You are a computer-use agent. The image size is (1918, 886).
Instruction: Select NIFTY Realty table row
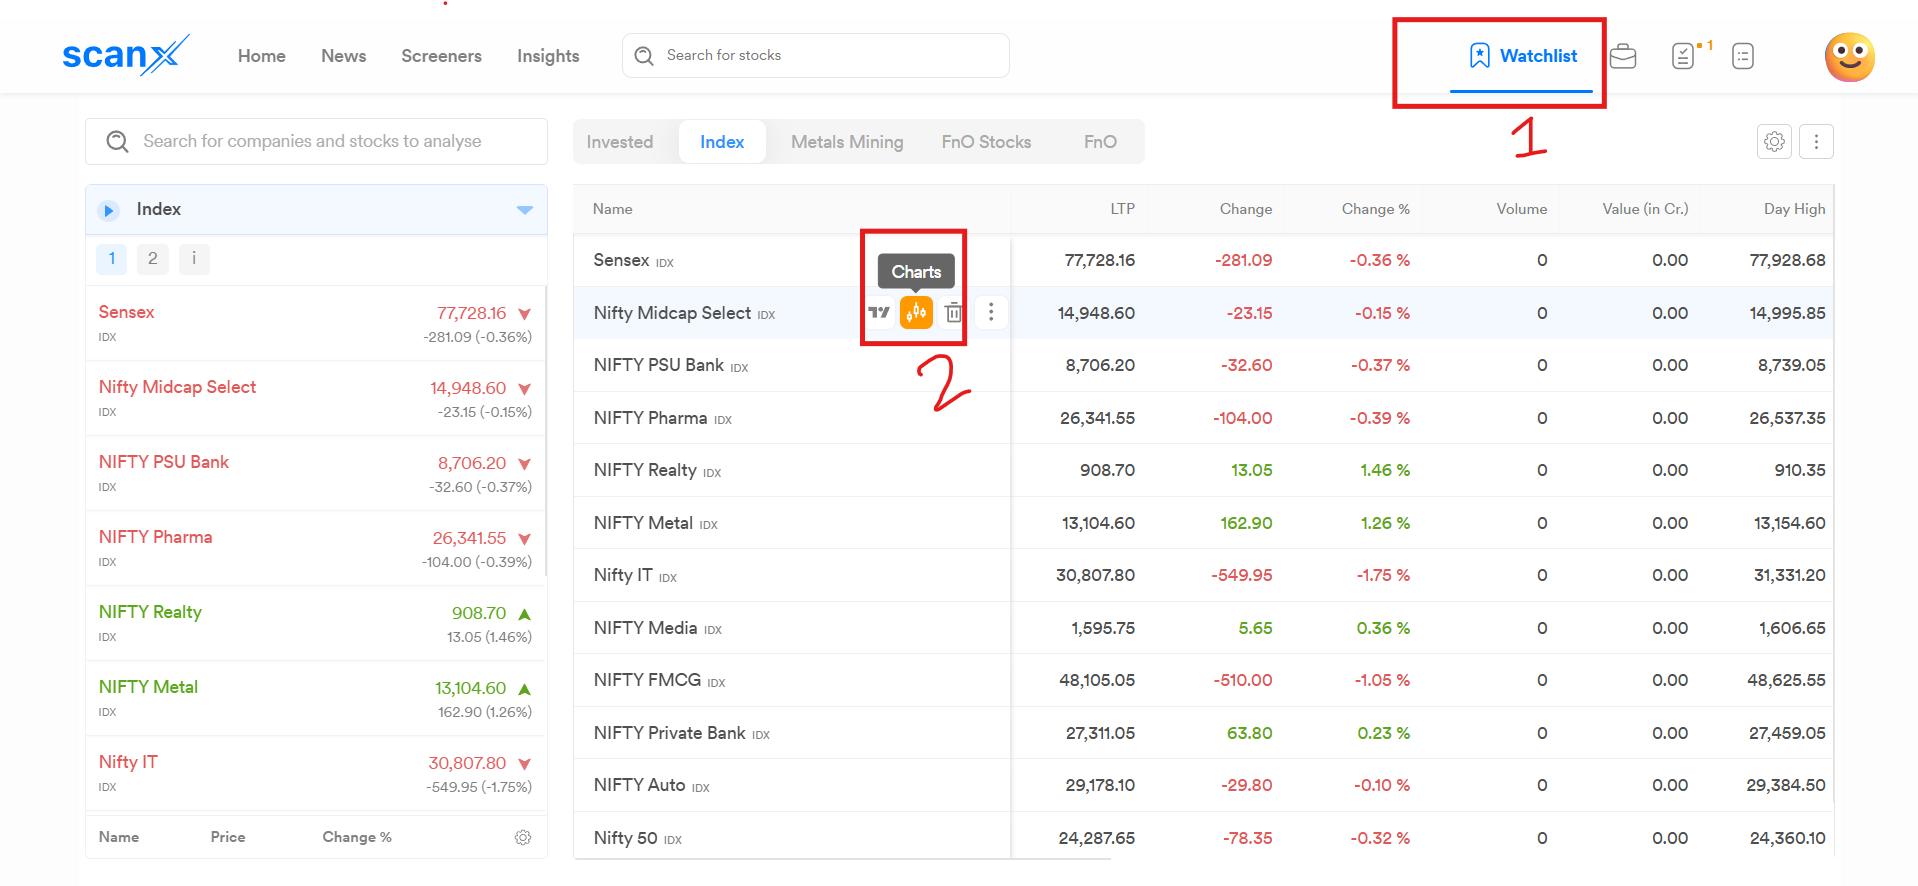pyautogui.click(x=1204, y=471)
